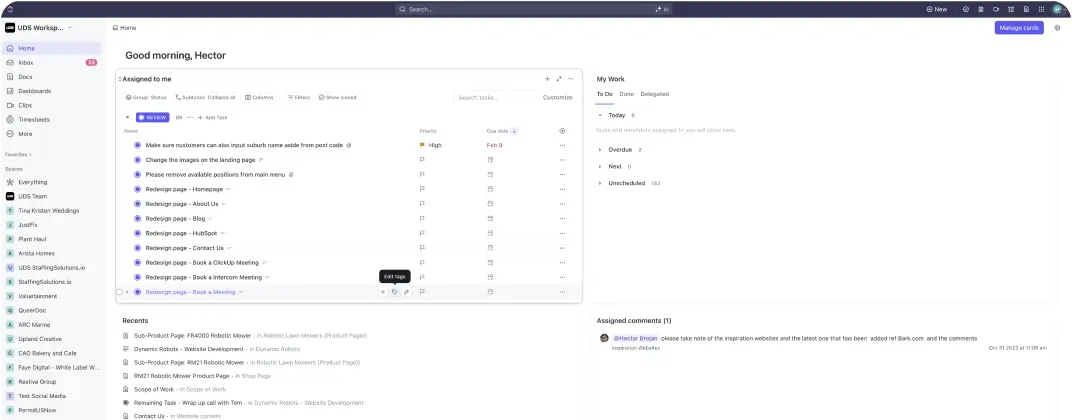Collapse the REVIEW status group
This screenshot has height=420, width=1072.
127,117
